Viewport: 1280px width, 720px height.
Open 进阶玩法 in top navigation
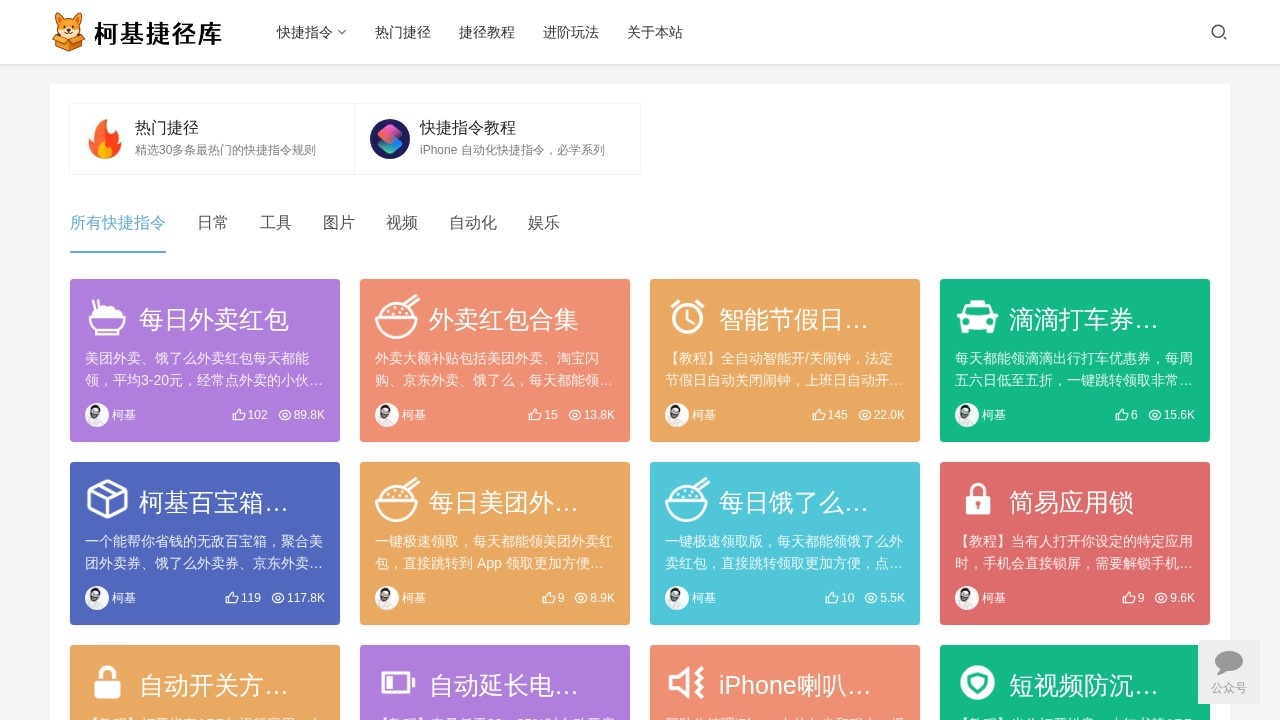click(x=571, y=32)
